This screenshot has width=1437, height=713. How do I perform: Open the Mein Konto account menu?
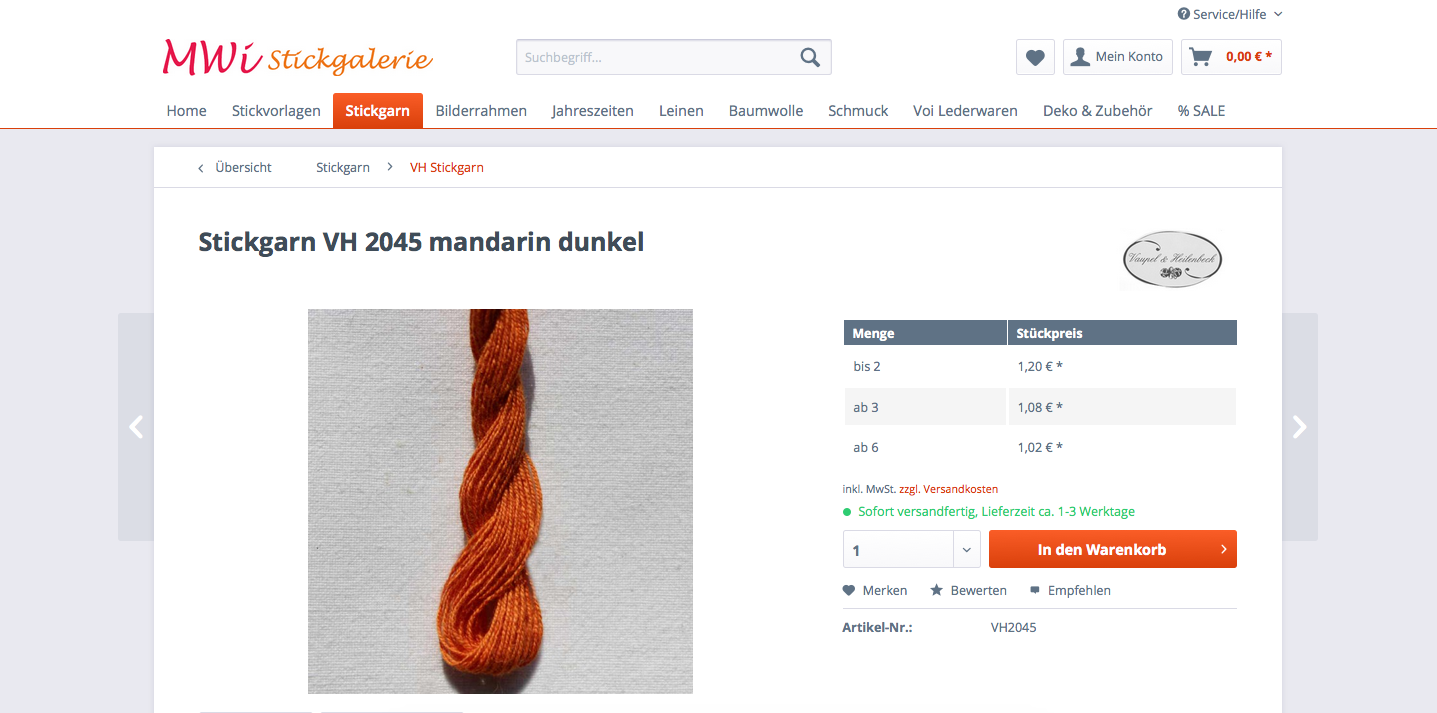[x=1118, y=57]
